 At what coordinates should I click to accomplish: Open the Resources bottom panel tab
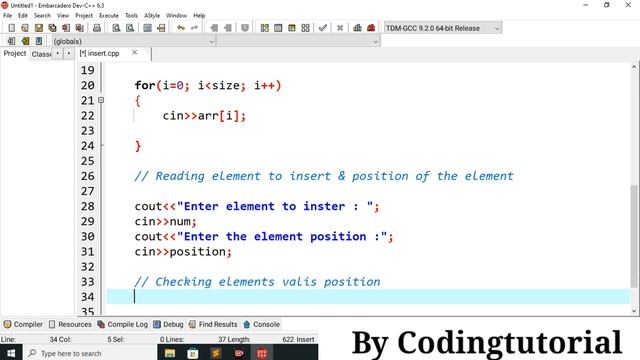coord(70,324)
